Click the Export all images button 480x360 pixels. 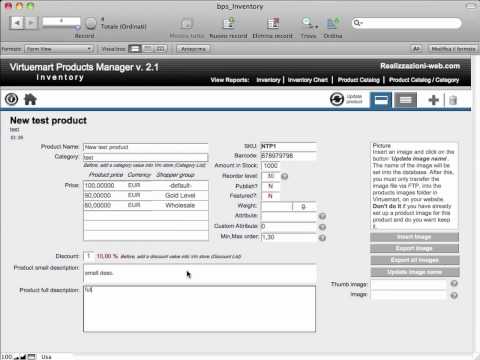pos(415,260)
